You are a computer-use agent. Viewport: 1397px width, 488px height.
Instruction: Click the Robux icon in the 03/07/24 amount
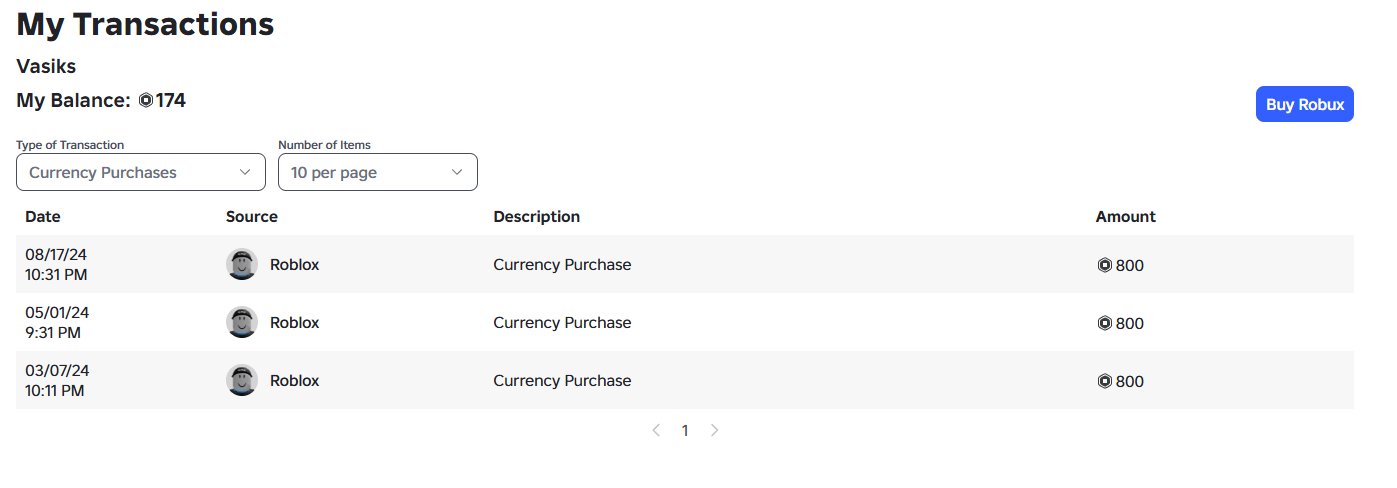tap(1105, 382)
